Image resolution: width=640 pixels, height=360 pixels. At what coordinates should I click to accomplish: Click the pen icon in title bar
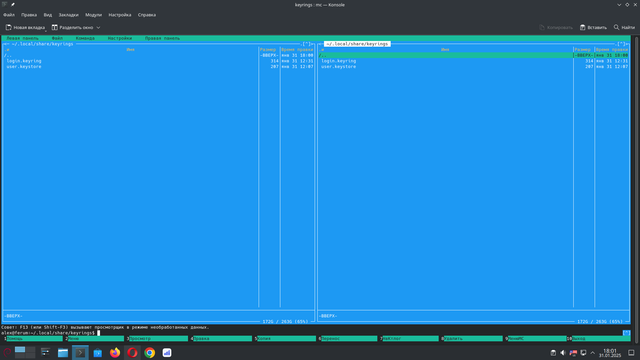tap(13, 4)
